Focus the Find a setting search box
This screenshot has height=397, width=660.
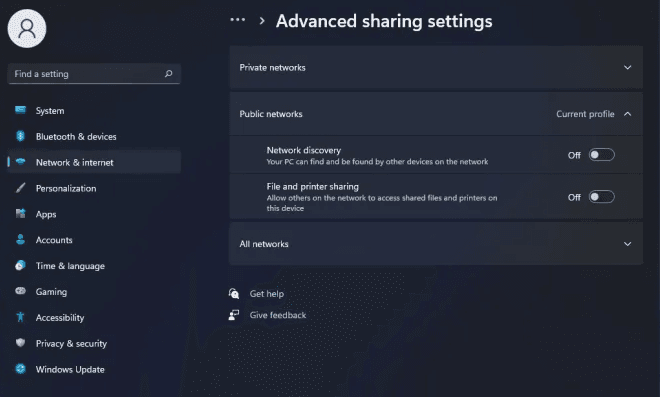[x=94, y=74]
